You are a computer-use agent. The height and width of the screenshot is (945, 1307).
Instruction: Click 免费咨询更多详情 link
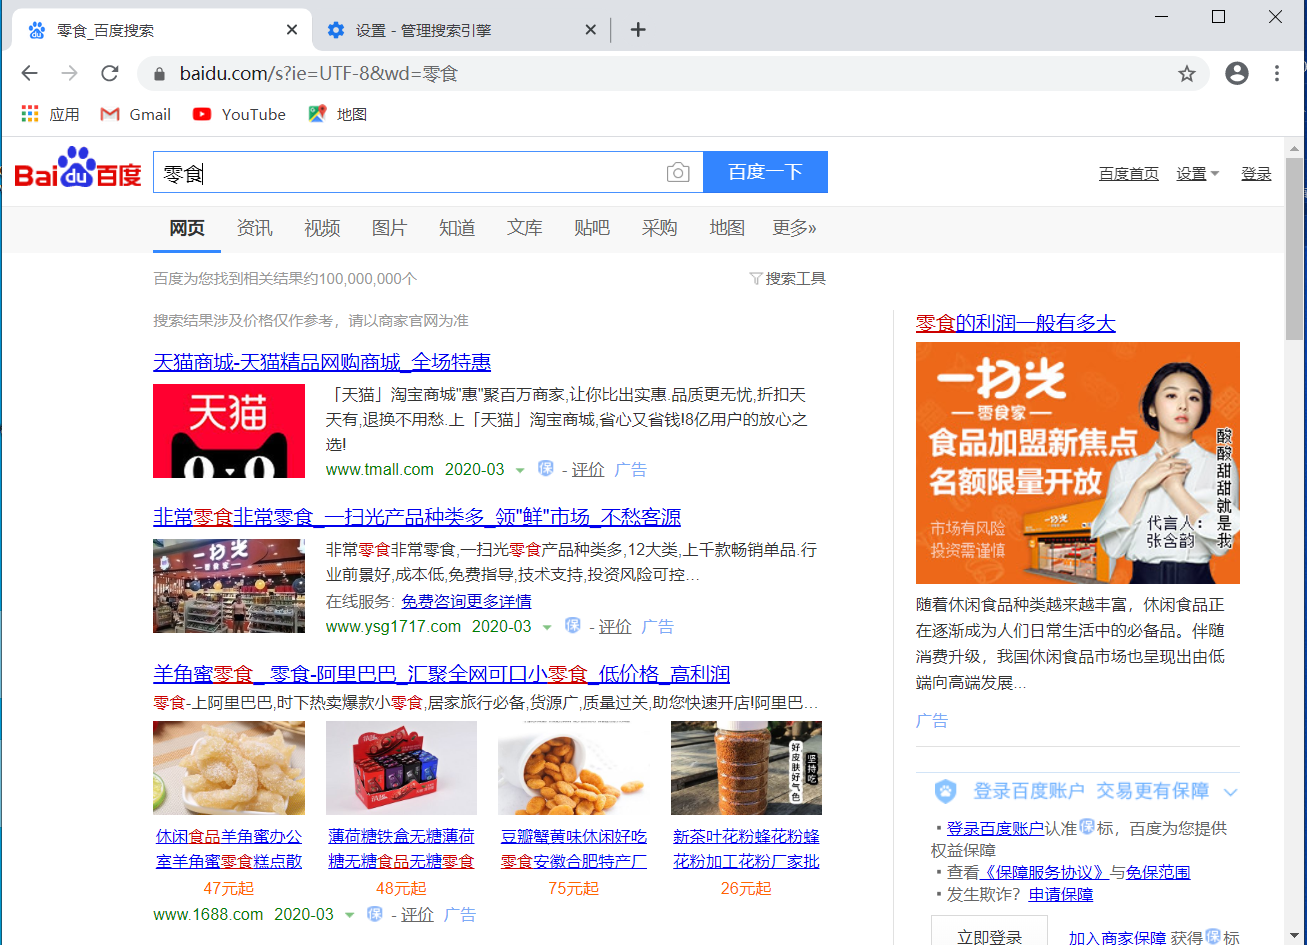[466, 601]
